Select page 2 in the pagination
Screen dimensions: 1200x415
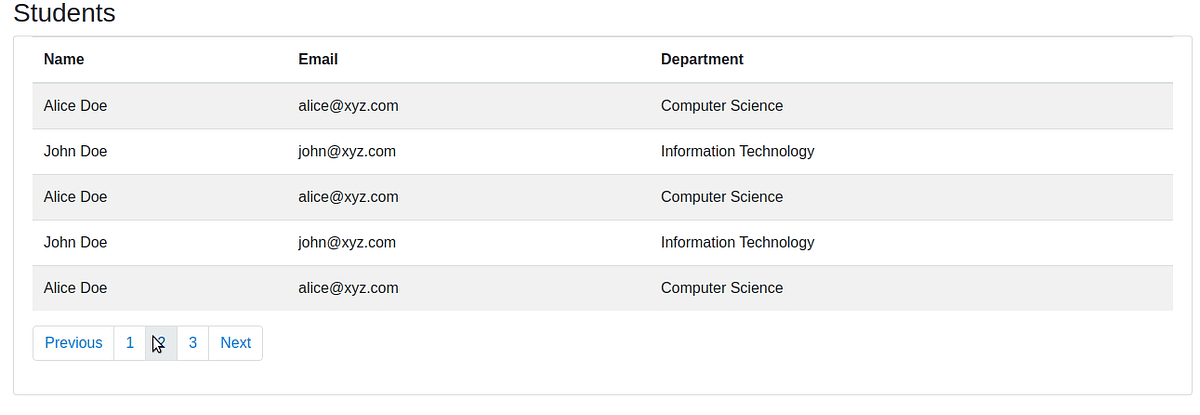pyautogui.click(x=161, y=343)
